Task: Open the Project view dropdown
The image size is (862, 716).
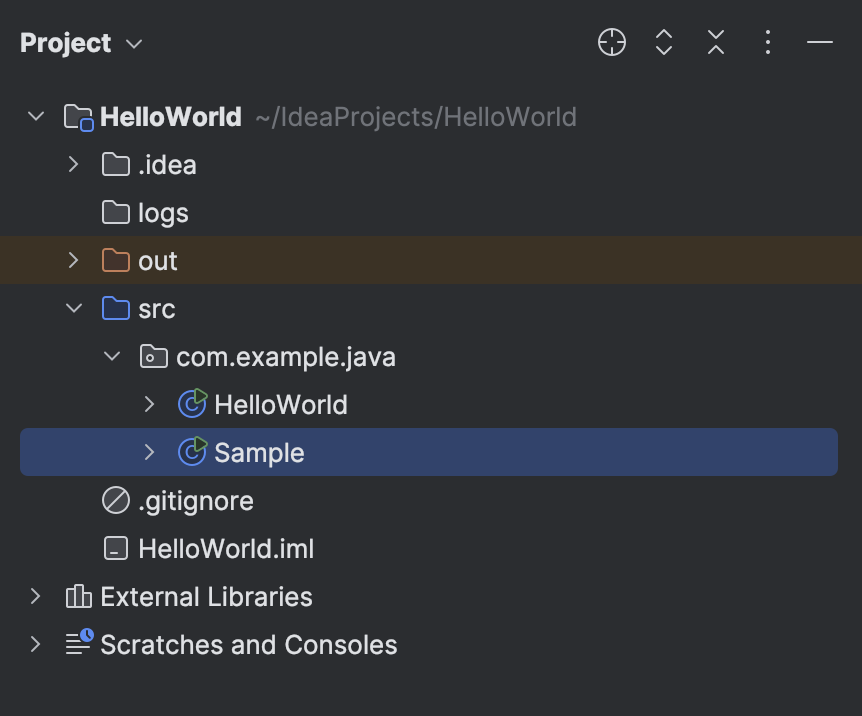Action: click(x=135, y=42)
